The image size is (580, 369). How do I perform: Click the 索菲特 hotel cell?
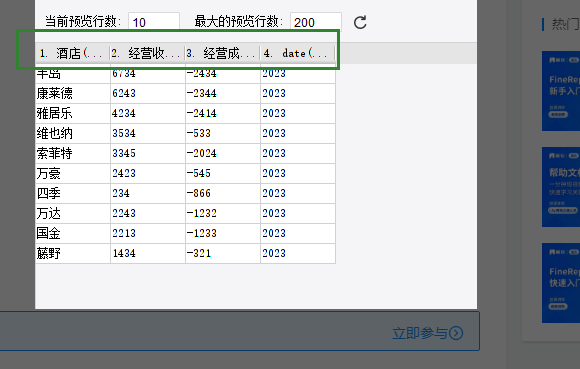(x=73, y=153)
